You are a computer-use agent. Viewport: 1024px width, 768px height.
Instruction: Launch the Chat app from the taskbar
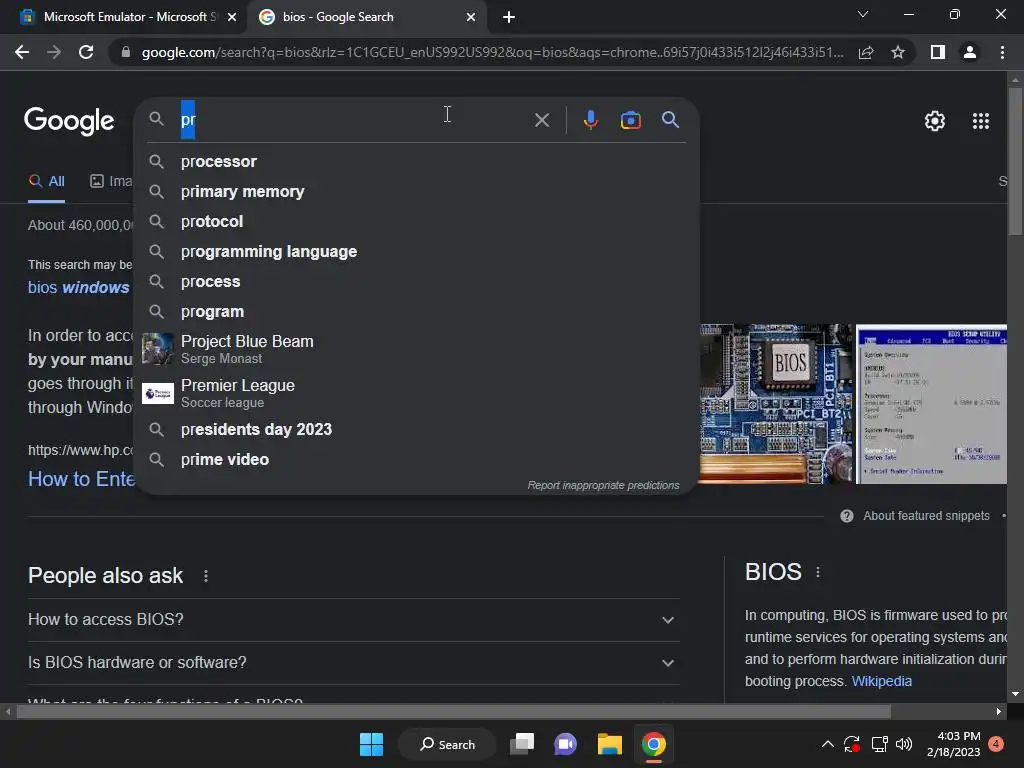pyautogui.click(x=566, y=744)
